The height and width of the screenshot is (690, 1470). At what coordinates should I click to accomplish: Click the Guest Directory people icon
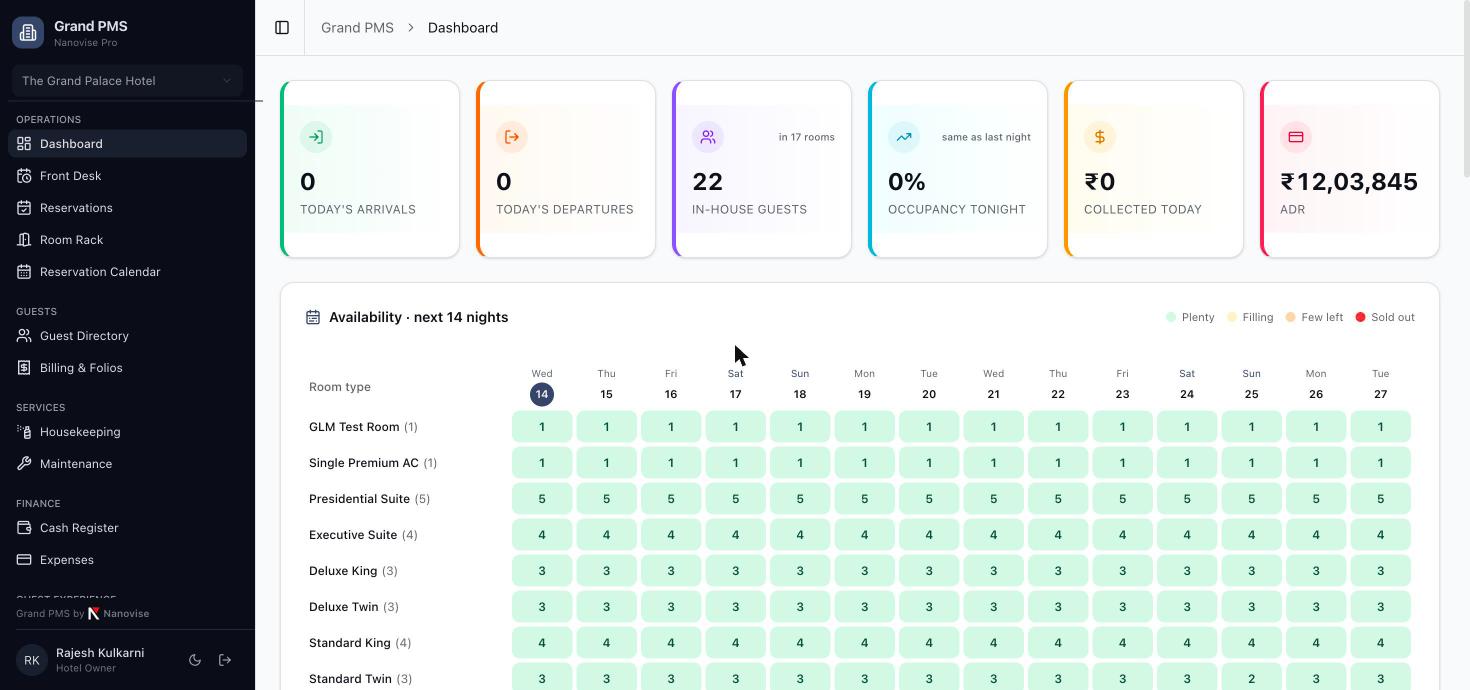click(24, 336)
